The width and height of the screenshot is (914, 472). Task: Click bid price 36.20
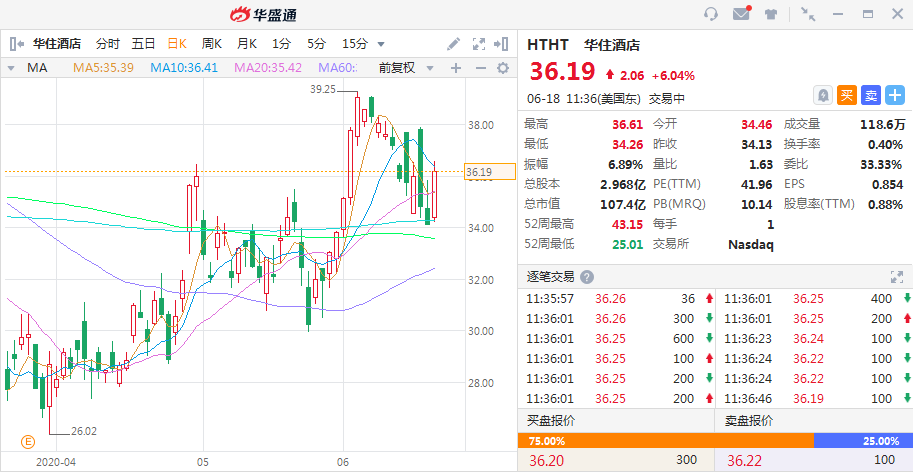tap(546, 461)
